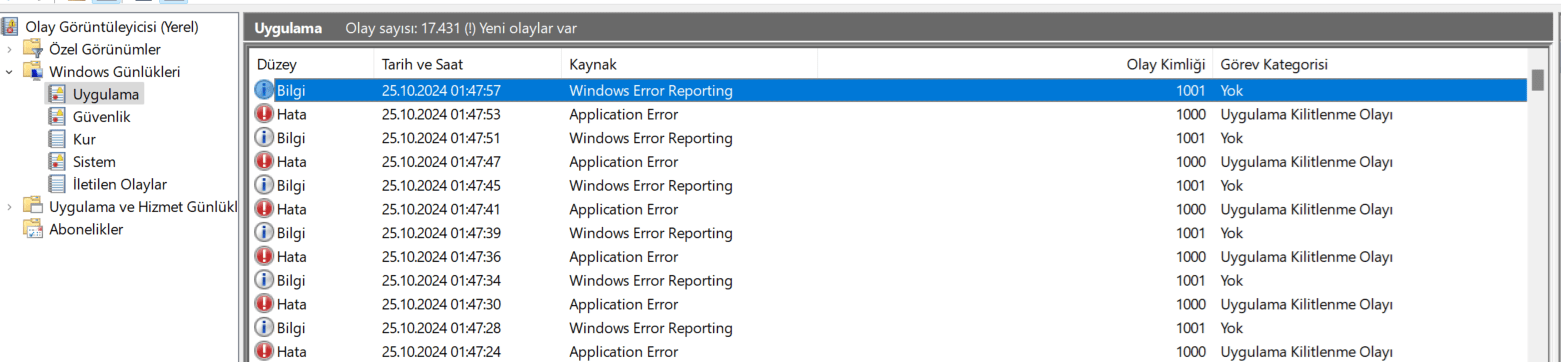This screenshot has width=1561, height=362.
Task: Click the info icon of the 01:47:28 event
Action: point(264,328)
